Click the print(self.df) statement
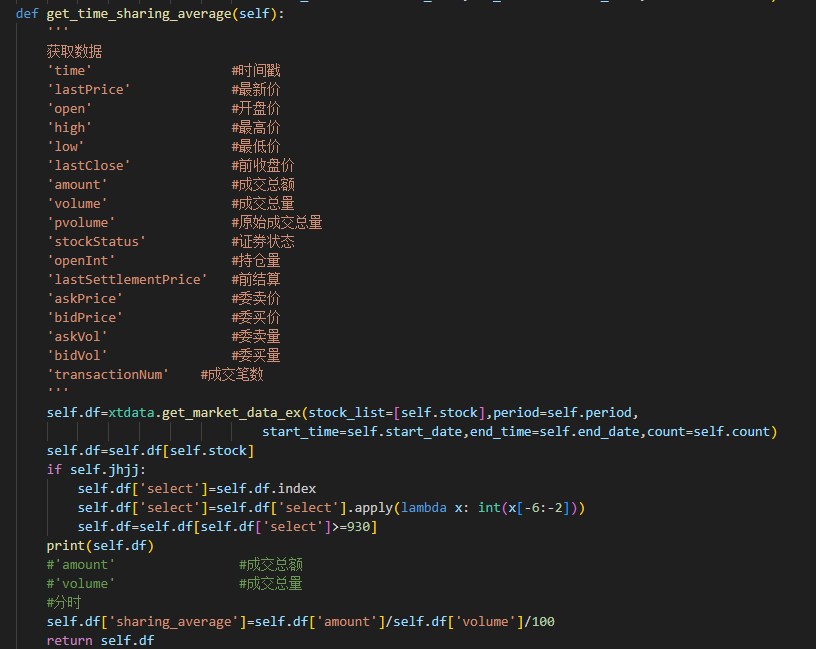 point(100,545)
